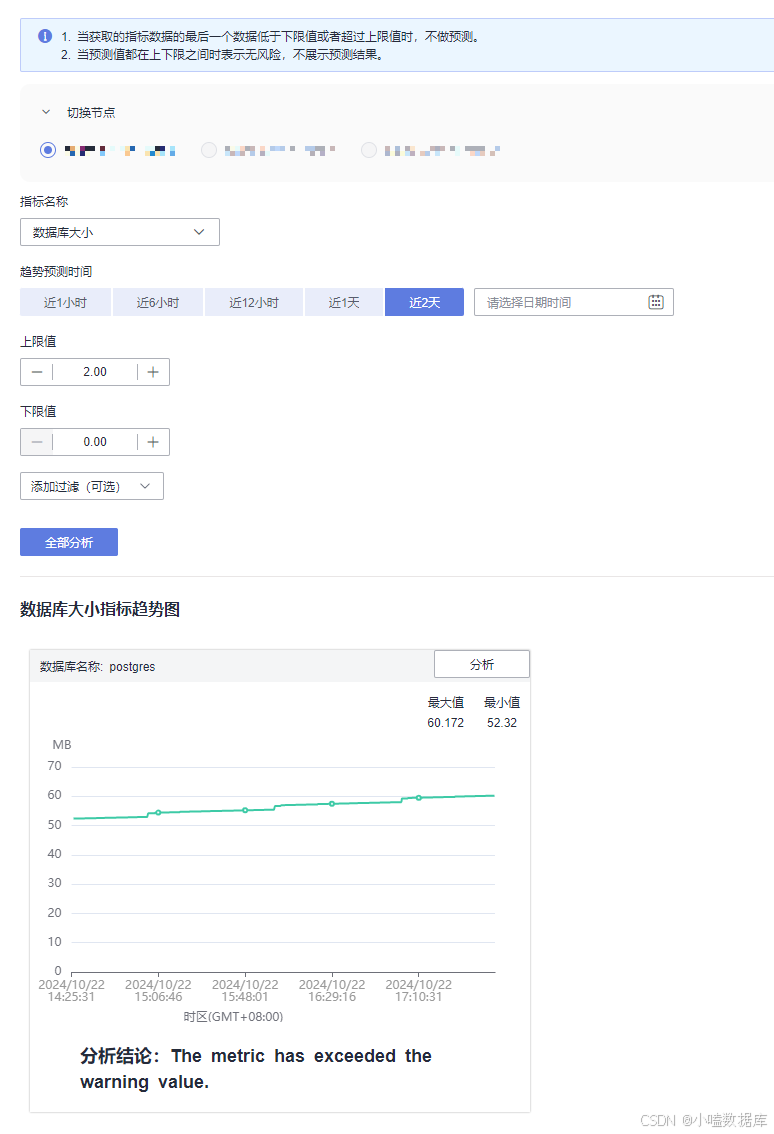774x1134 pixels.
Task: Select the 近2天 time range tab
Action: click(x=425, y=302)
